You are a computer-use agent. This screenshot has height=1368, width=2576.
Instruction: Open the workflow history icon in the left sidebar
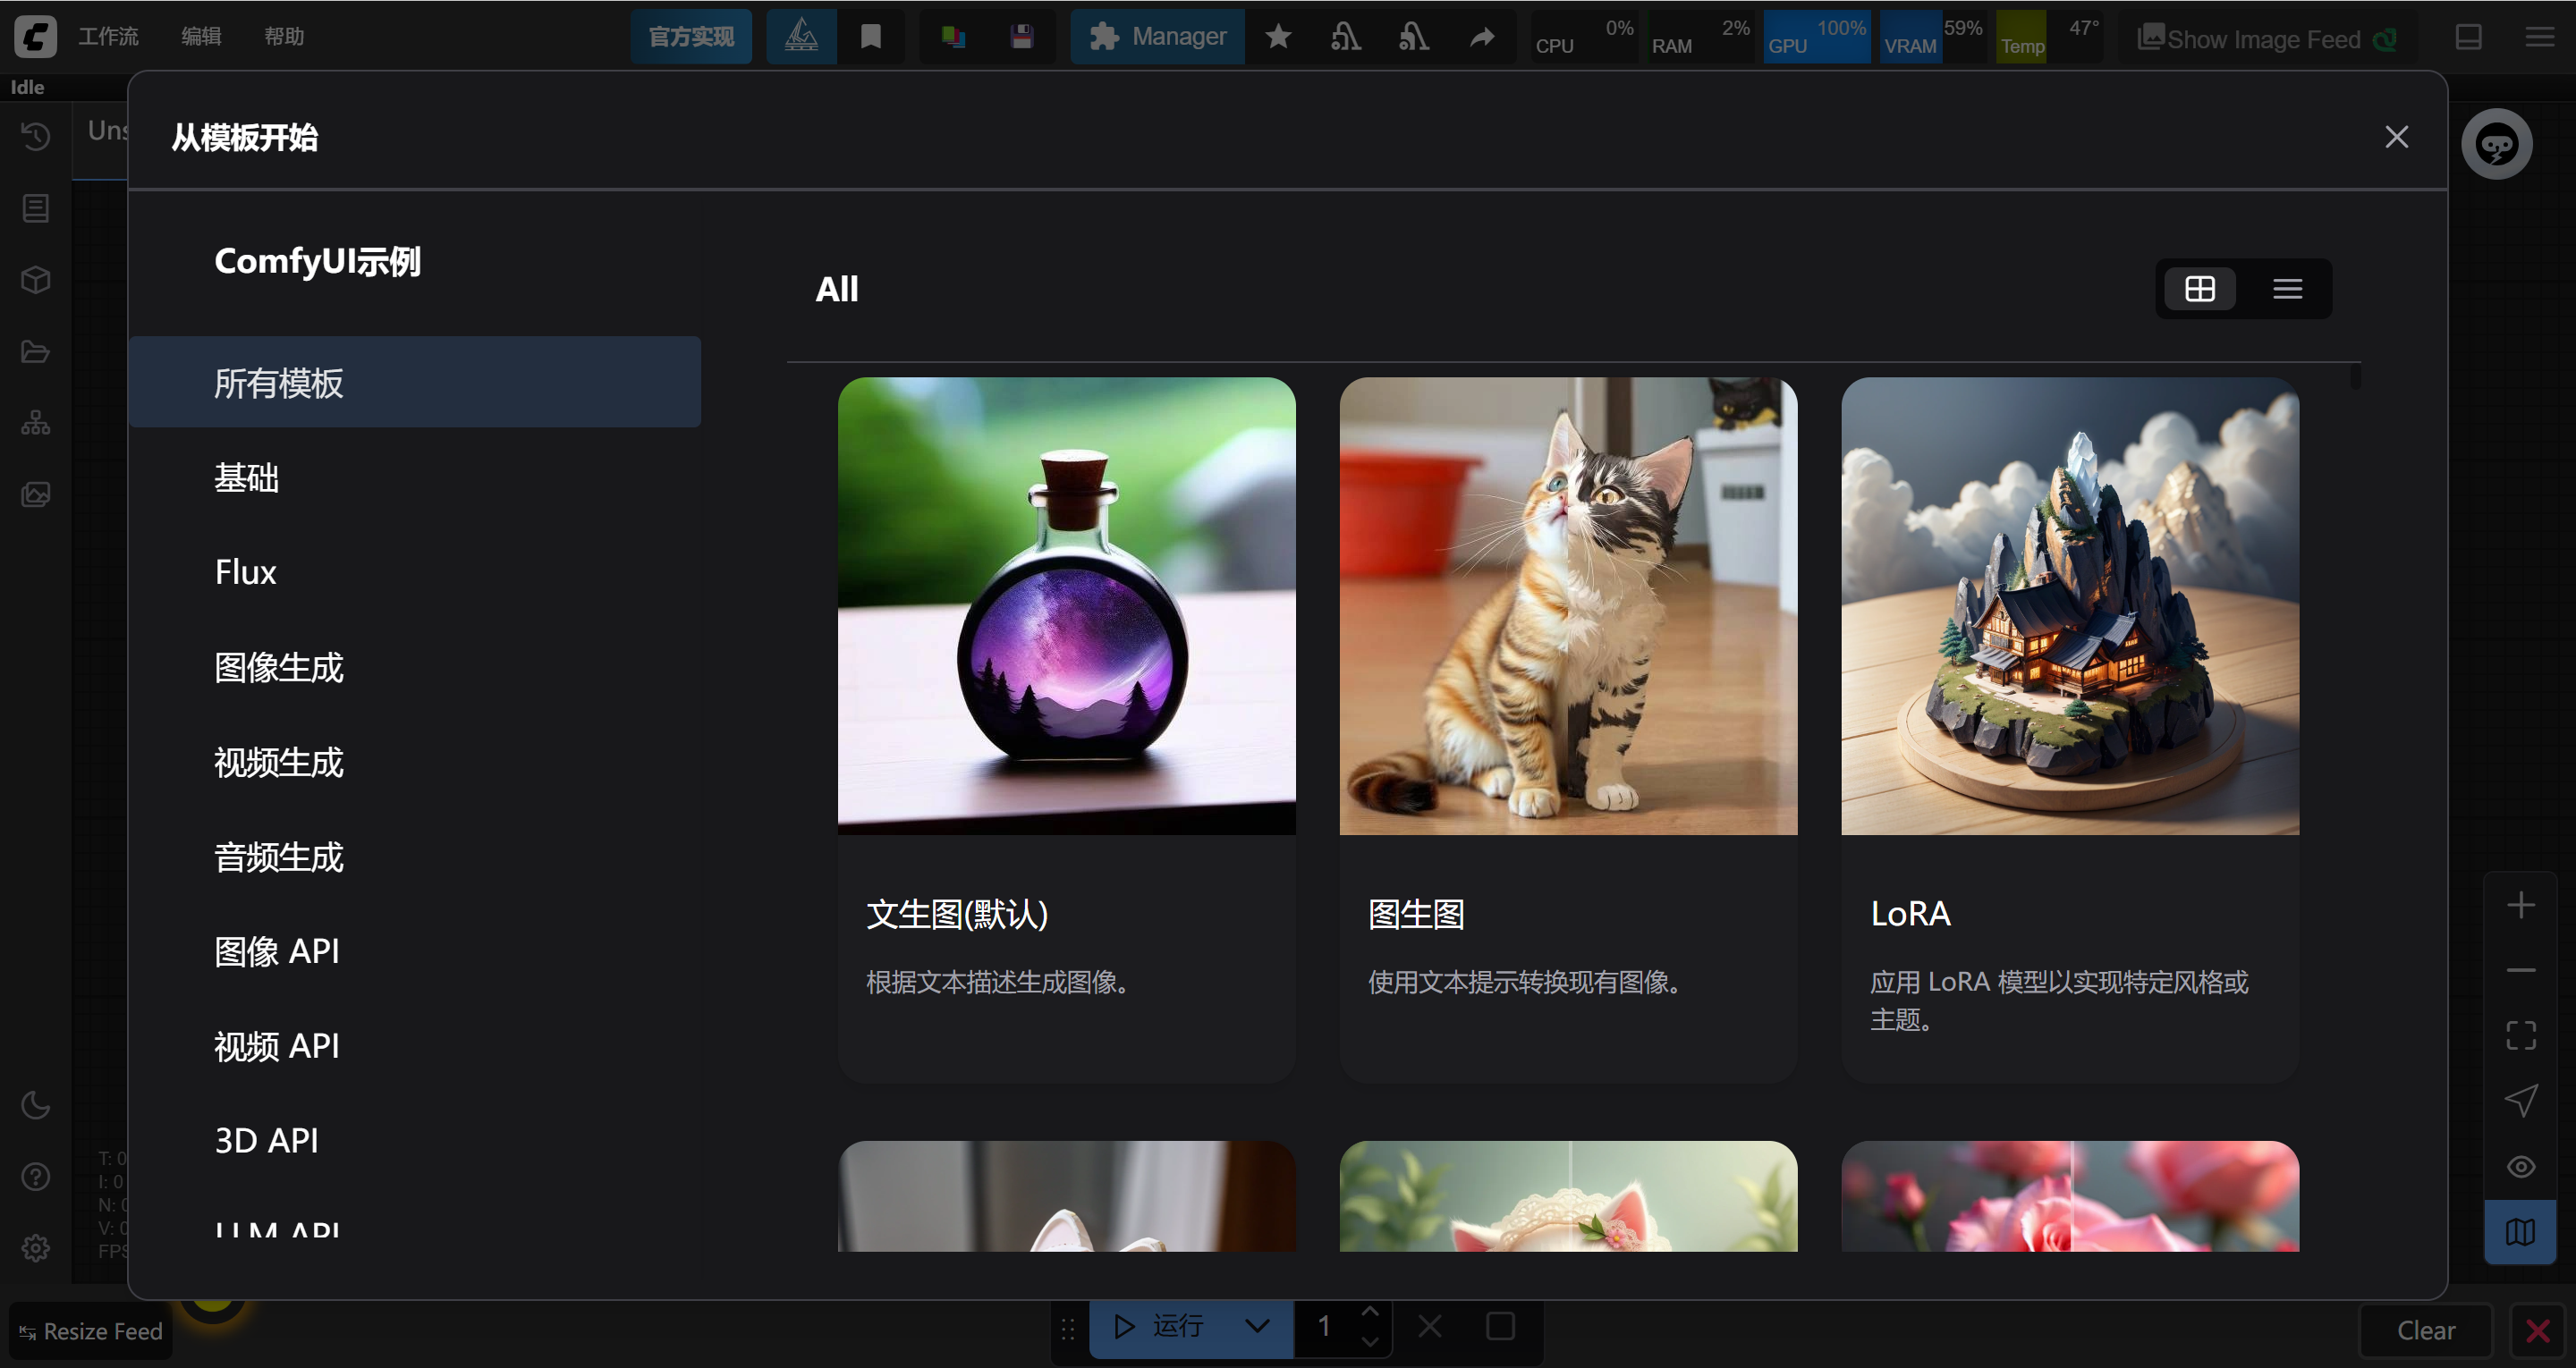(x=35, y=136)
